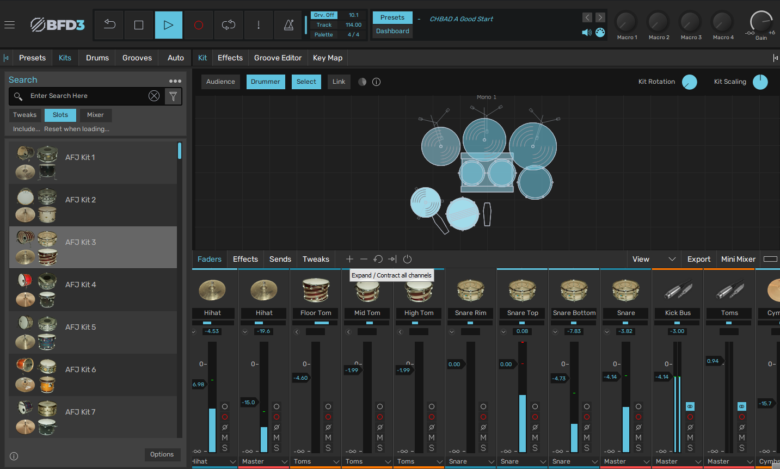Remove a mixer channel with minus icon
The width and height of the screenshot is (780, 469).
pos(364,259)
